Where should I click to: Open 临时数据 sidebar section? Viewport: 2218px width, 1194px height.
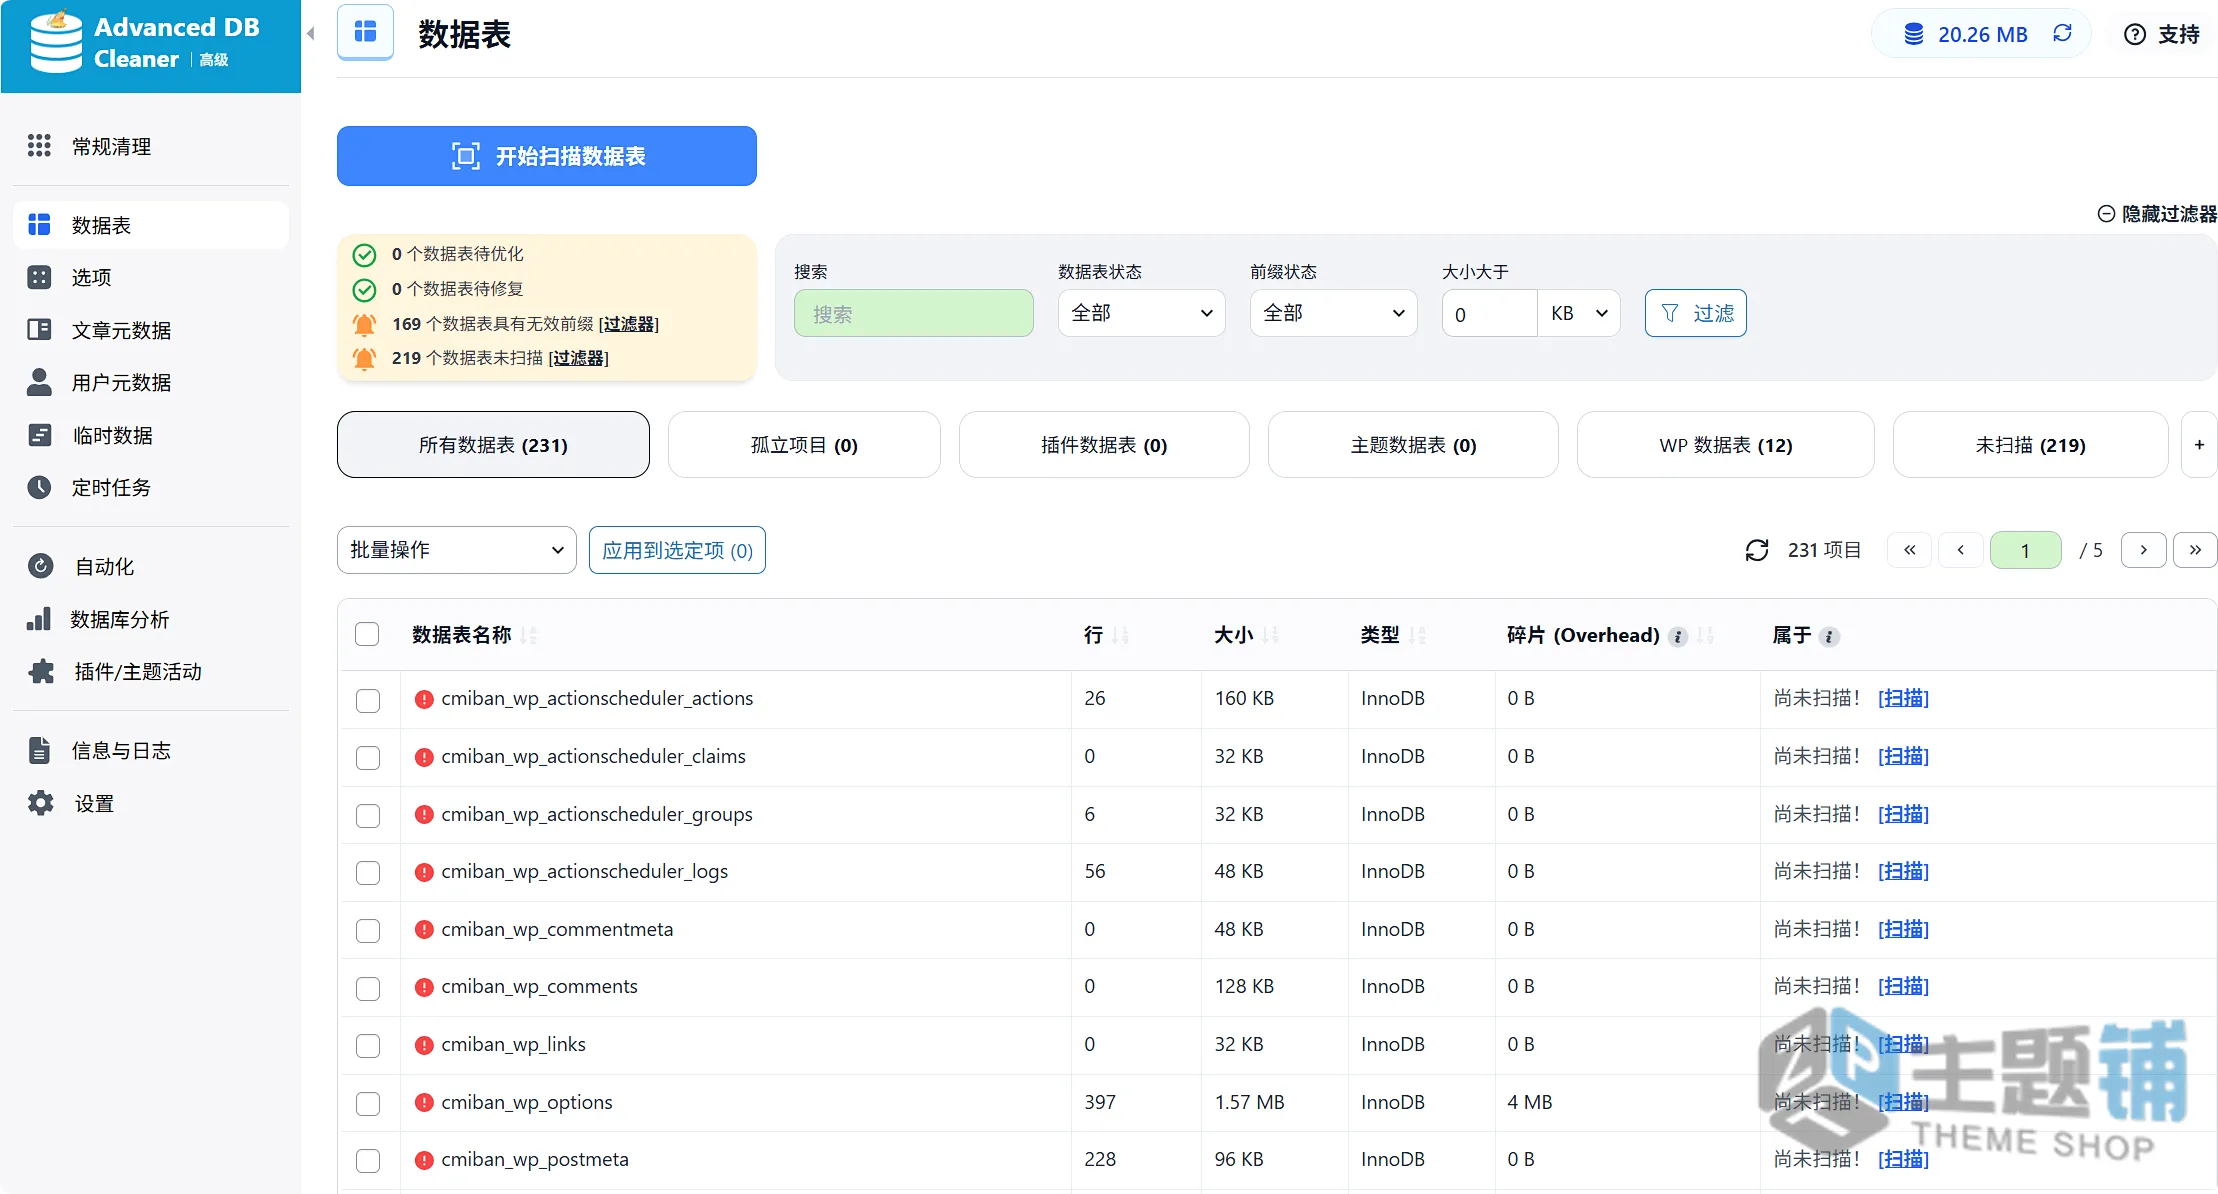151,435
